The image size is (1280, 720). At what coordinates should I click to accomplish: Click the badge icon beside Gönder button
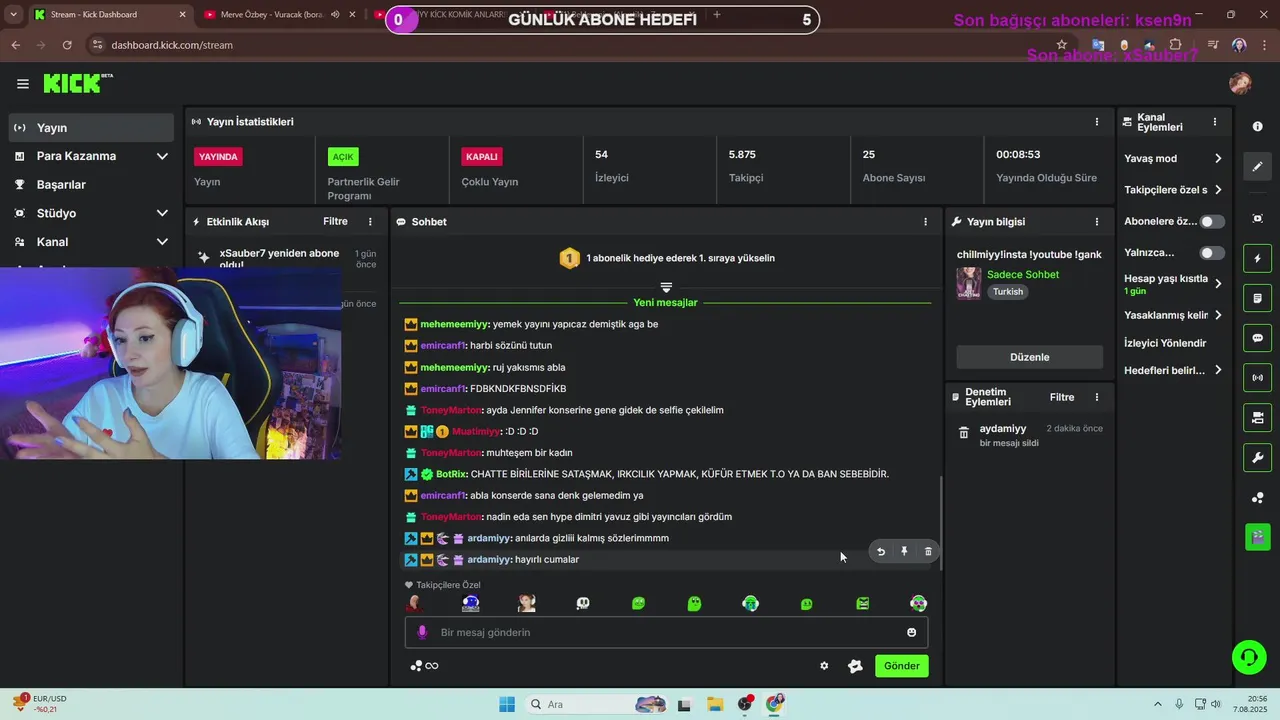855,666
